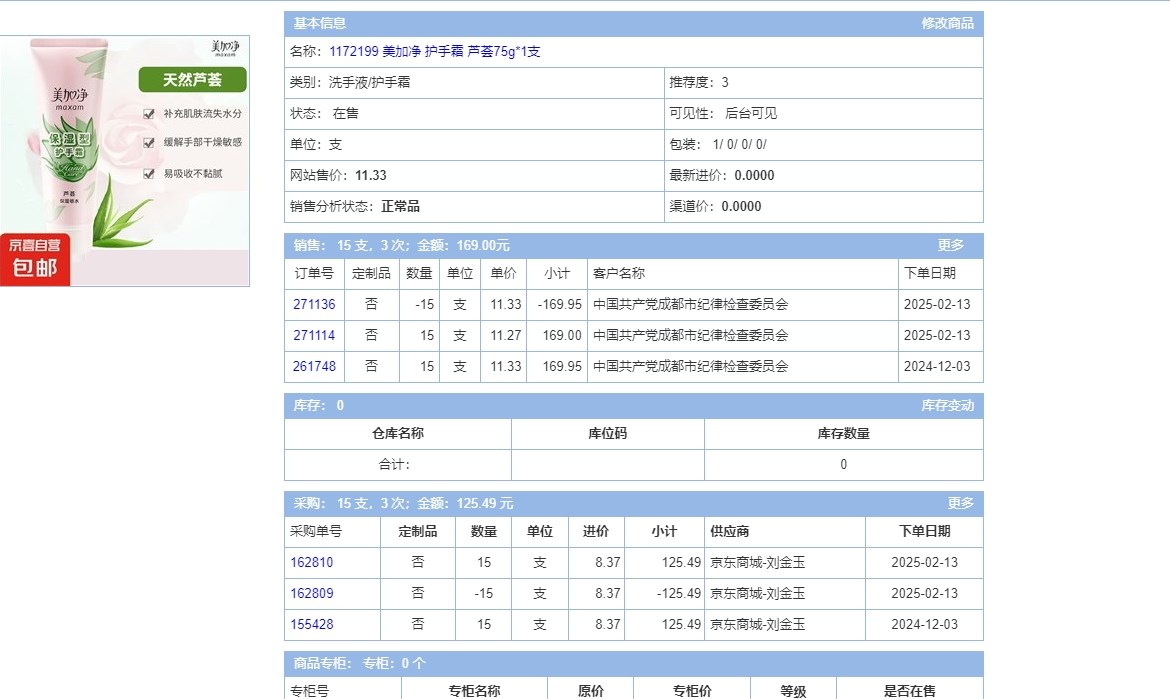Click subtotal -125.49 in purchase 162809 row
Viewport: 1170px width, 699px height.
click(678, 594)
